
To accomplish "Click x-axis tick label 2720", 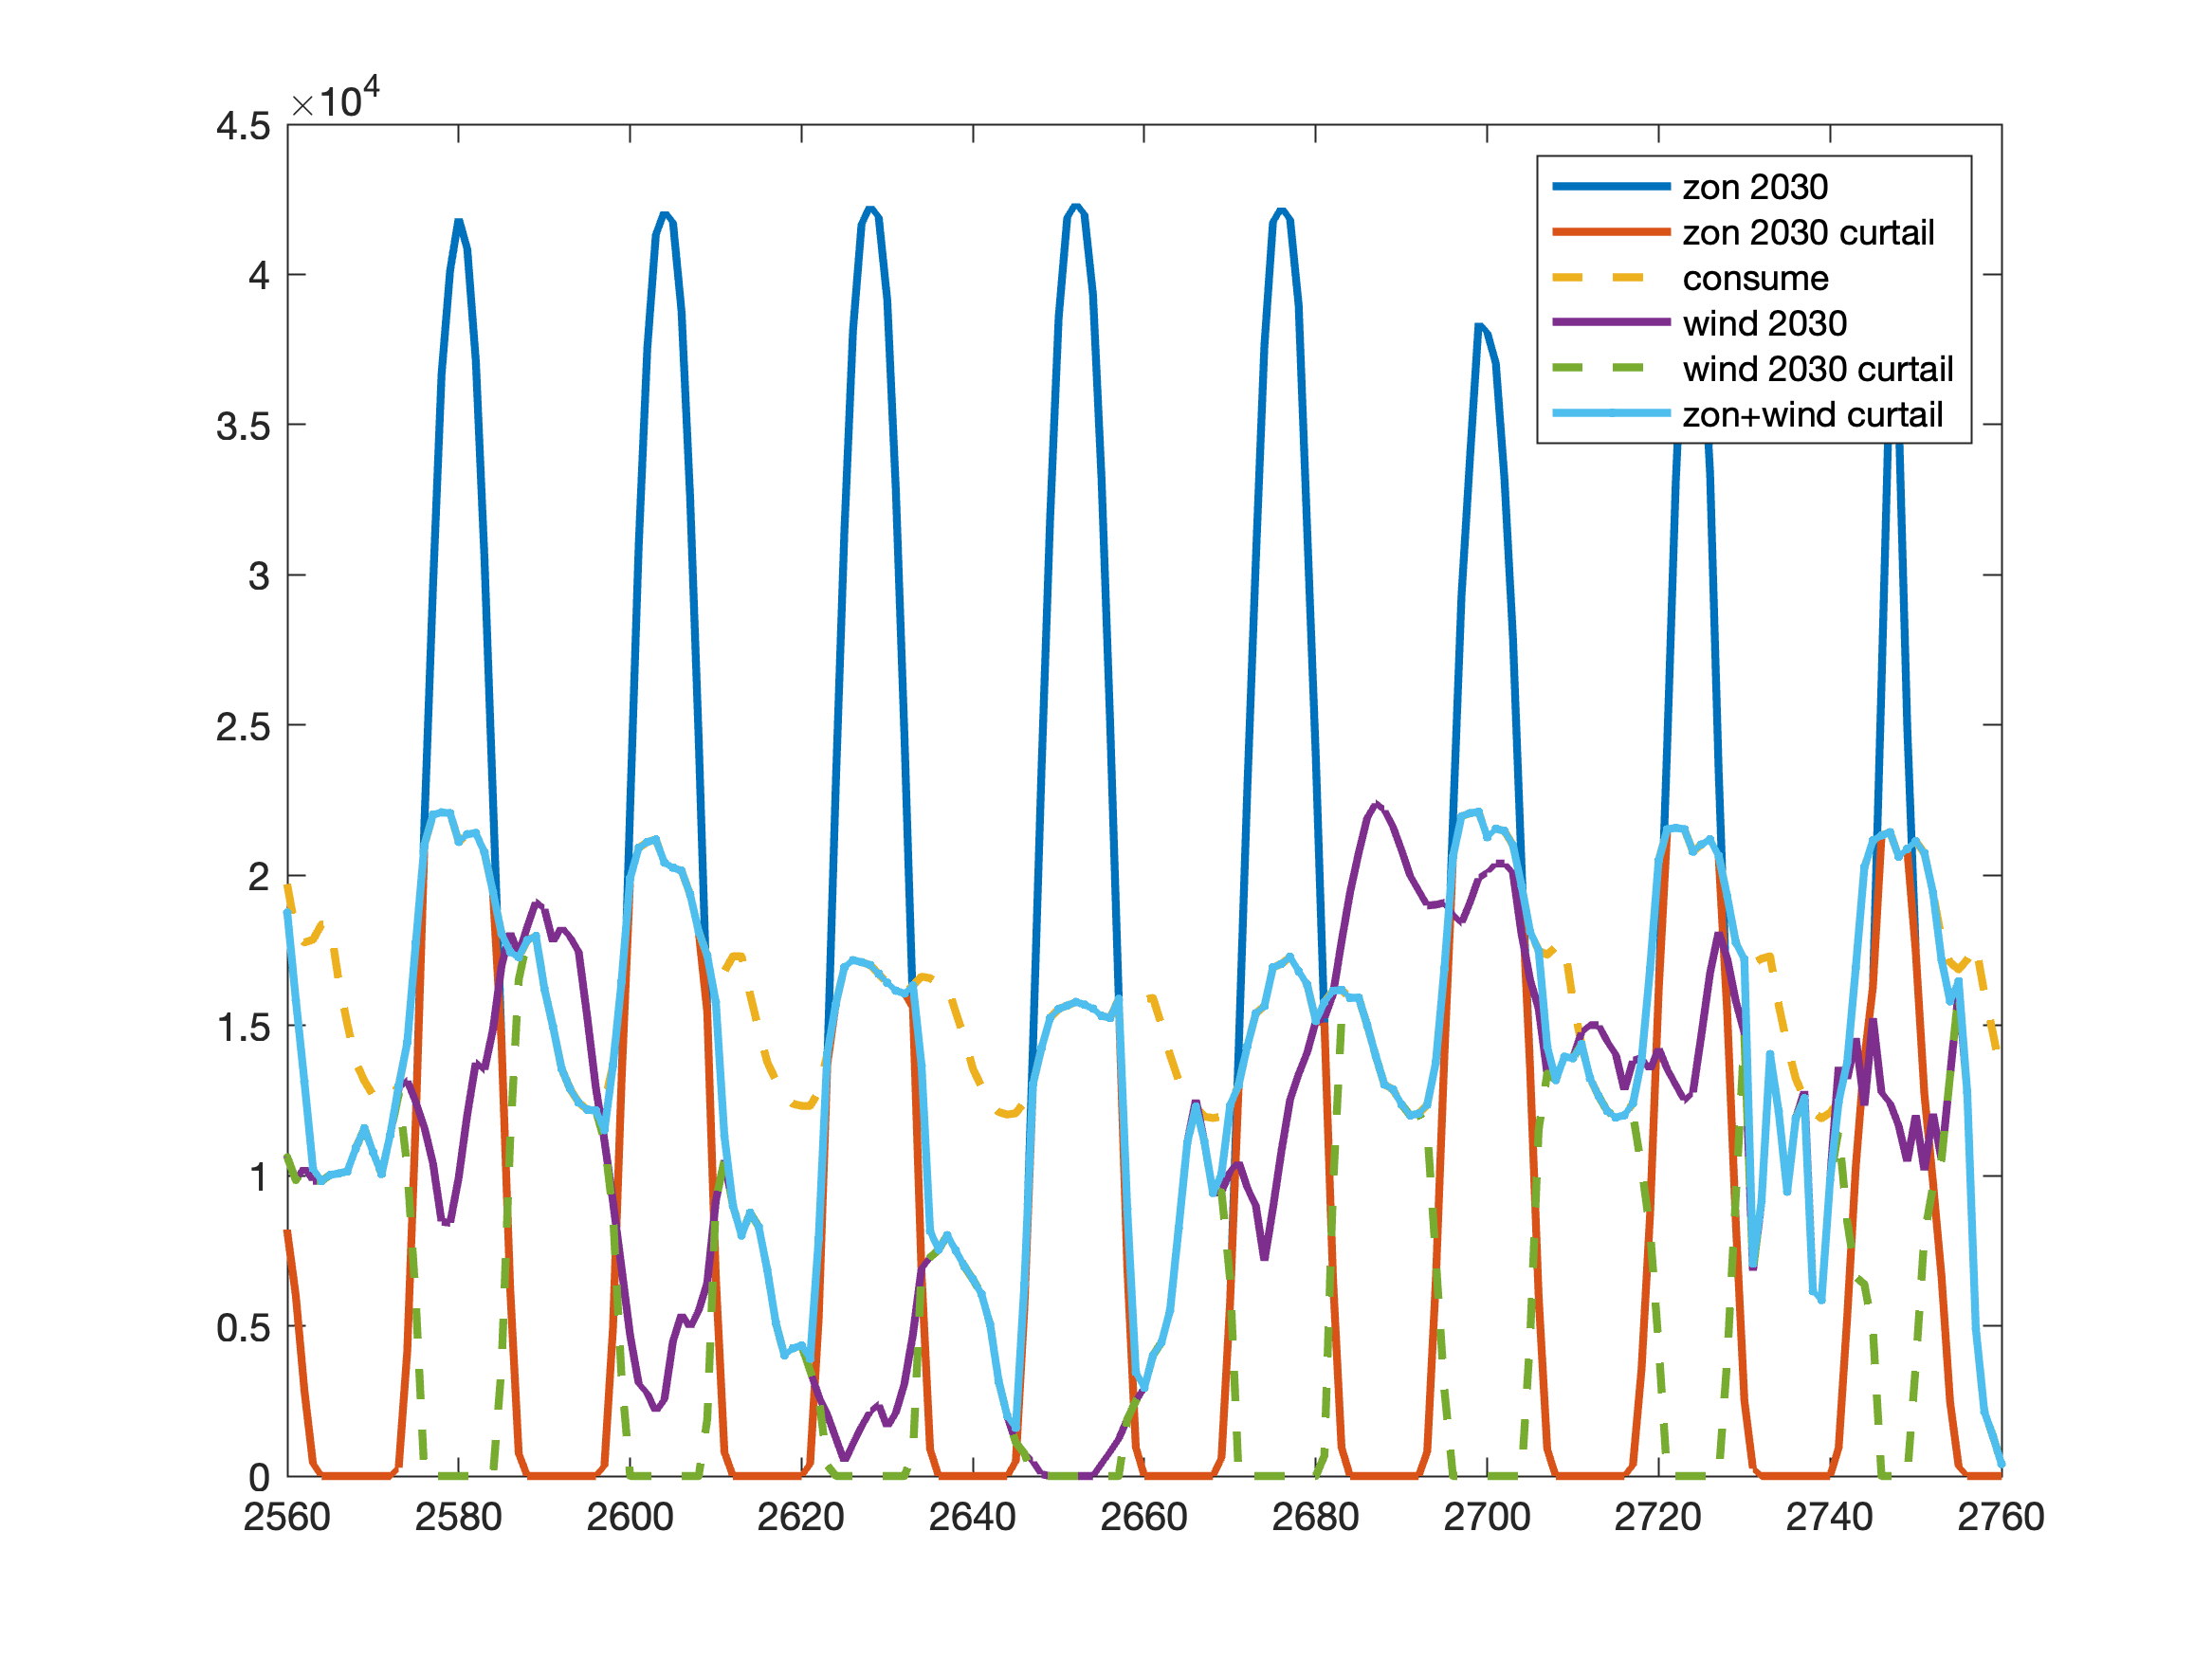I will click(x=1658, y=1518).
